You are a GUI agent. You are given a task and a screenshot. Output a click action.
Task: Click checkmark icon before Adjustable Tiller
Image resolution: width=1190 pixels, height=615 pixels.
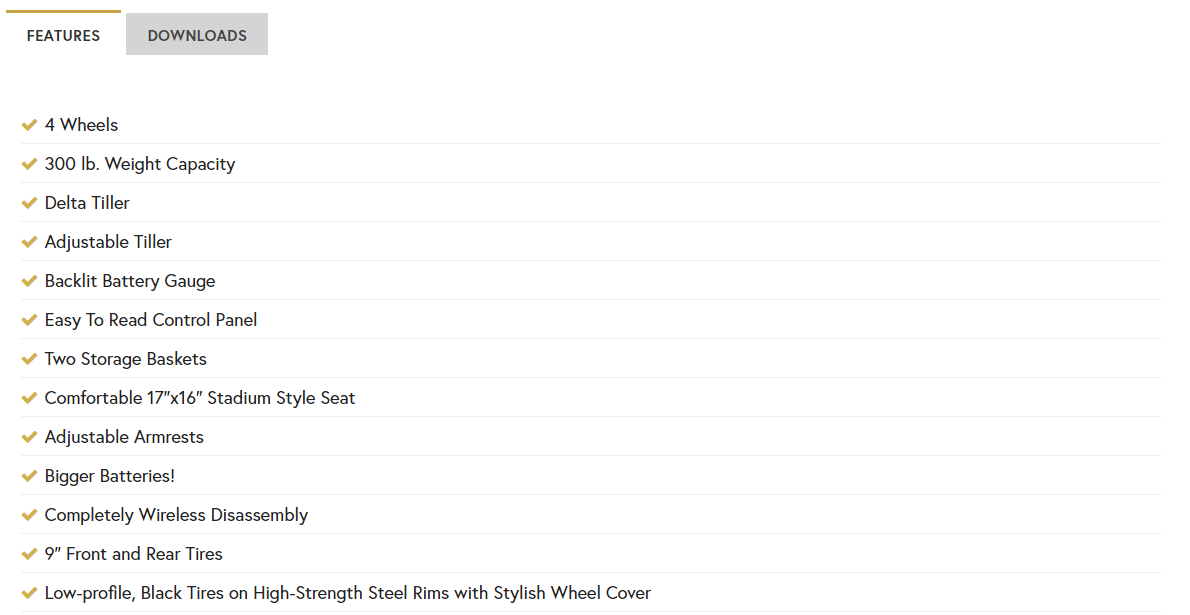coord(29,242)
